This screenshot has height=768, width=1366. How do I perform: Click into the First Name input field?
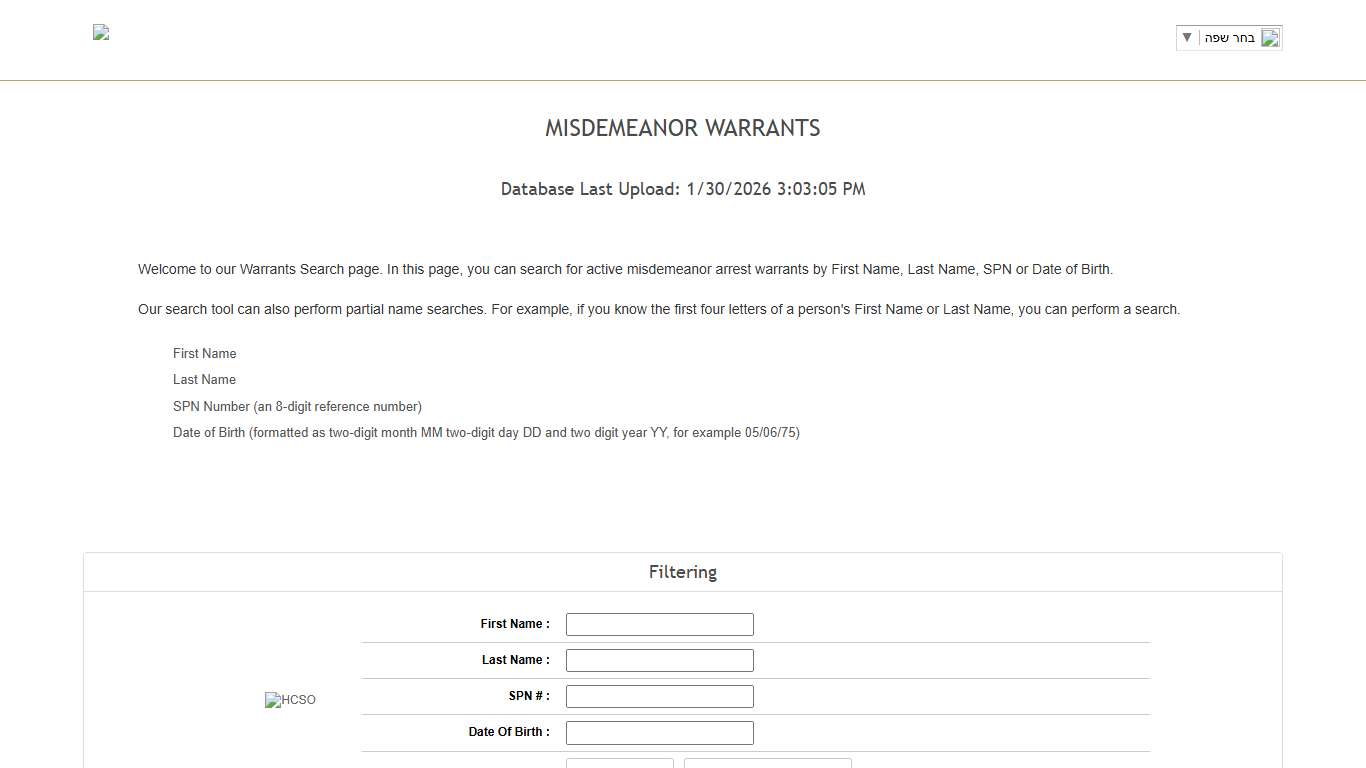(x=659, y=624)
